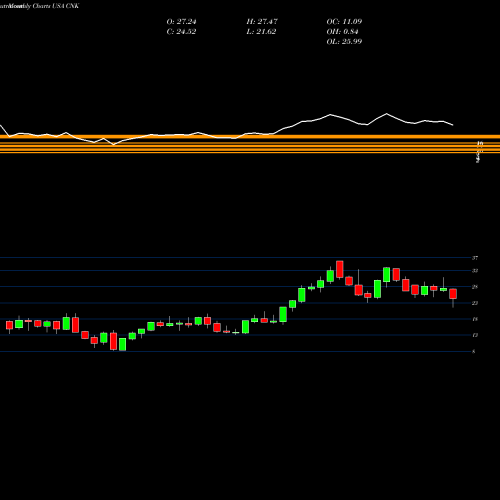The image size is (500, 500).
Task: Click price axis label '37'
Action: point(475,258)
